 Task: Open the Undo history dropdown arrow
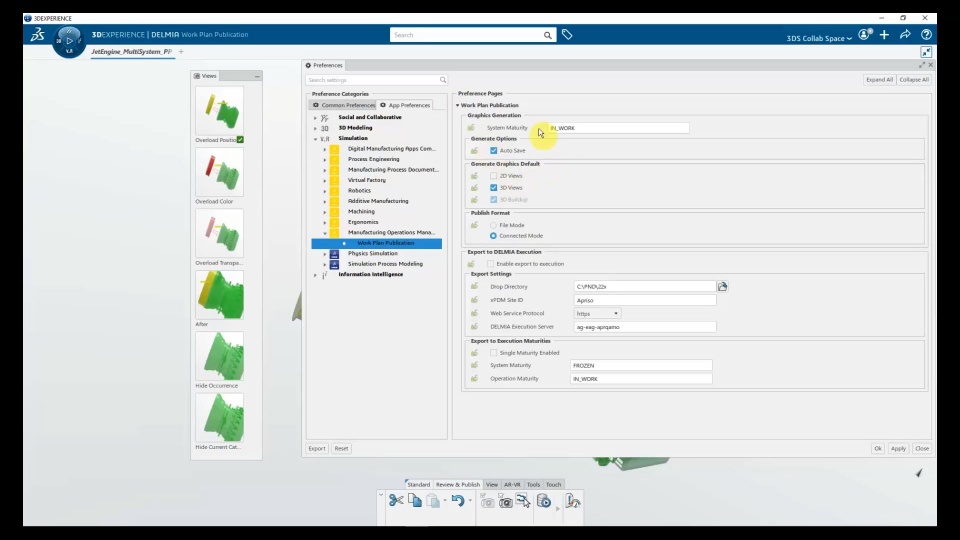(x=470, y=501)
